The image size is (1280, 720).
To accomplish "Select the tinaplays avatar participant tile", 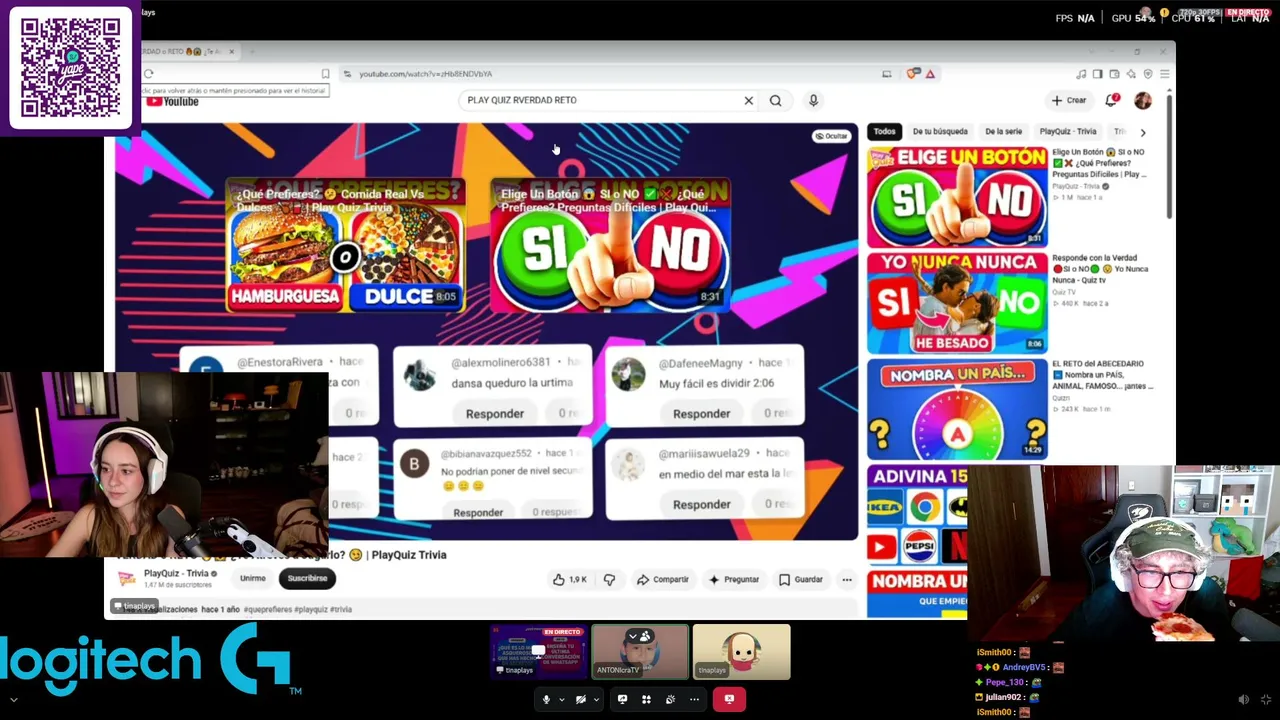I will 742,651.
